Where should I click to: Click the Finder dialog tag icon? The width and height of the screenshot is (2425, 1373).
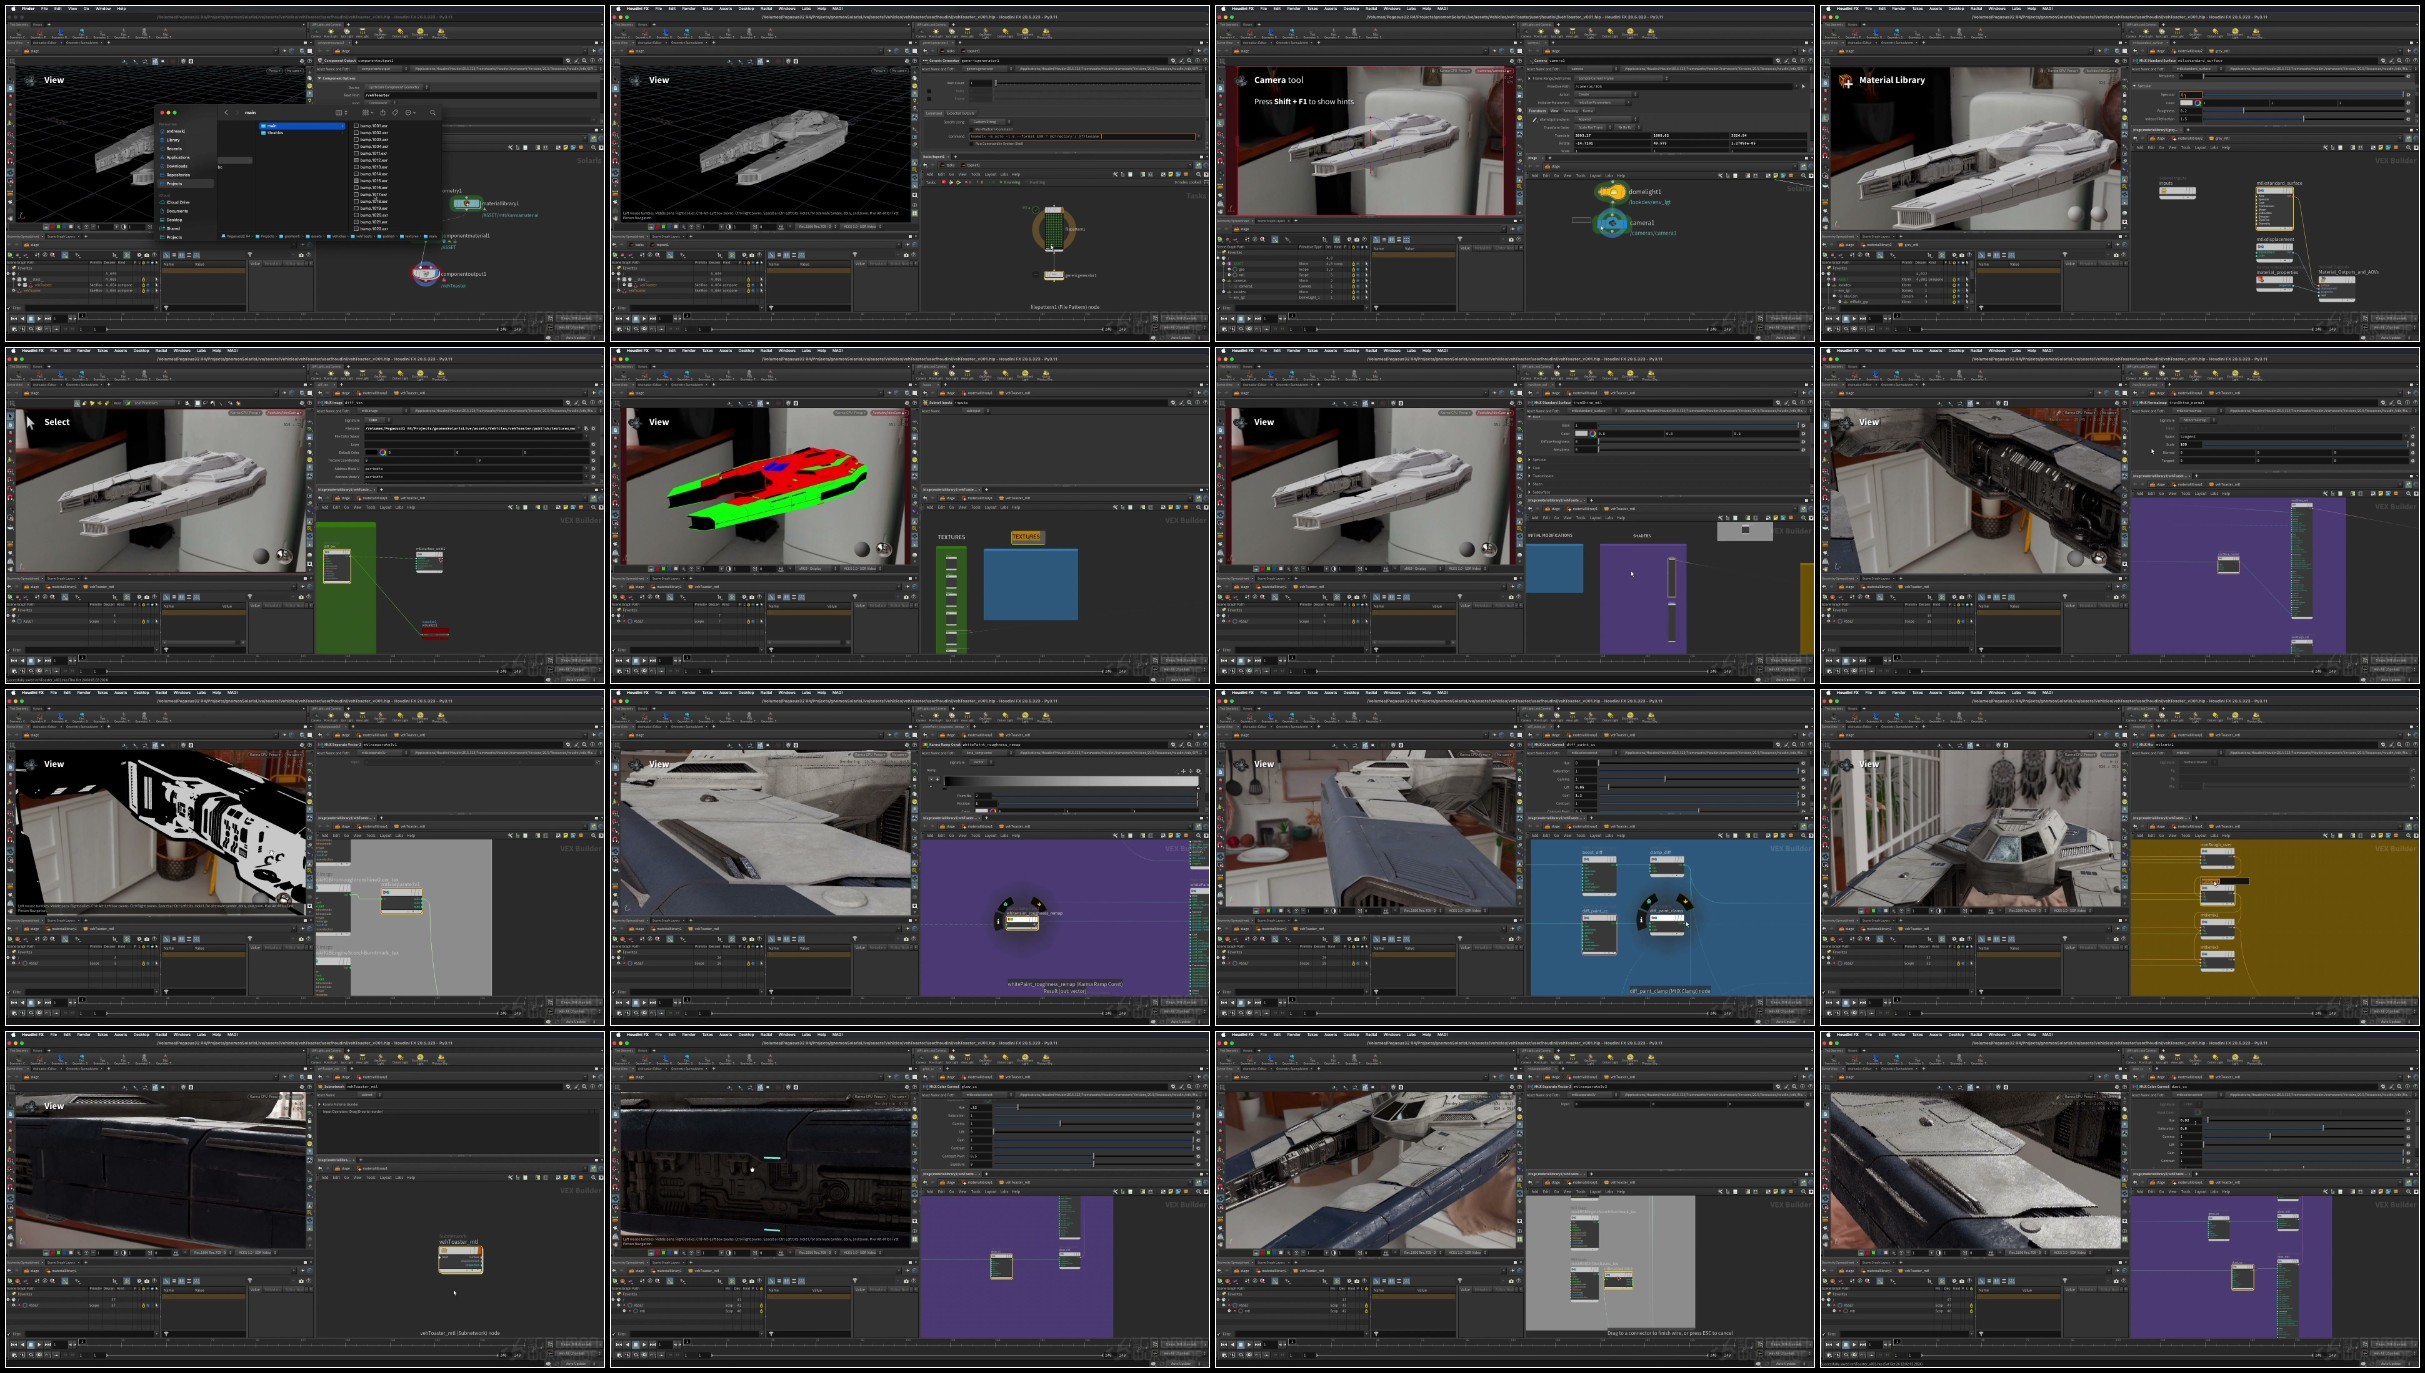(x=395, y=113)
